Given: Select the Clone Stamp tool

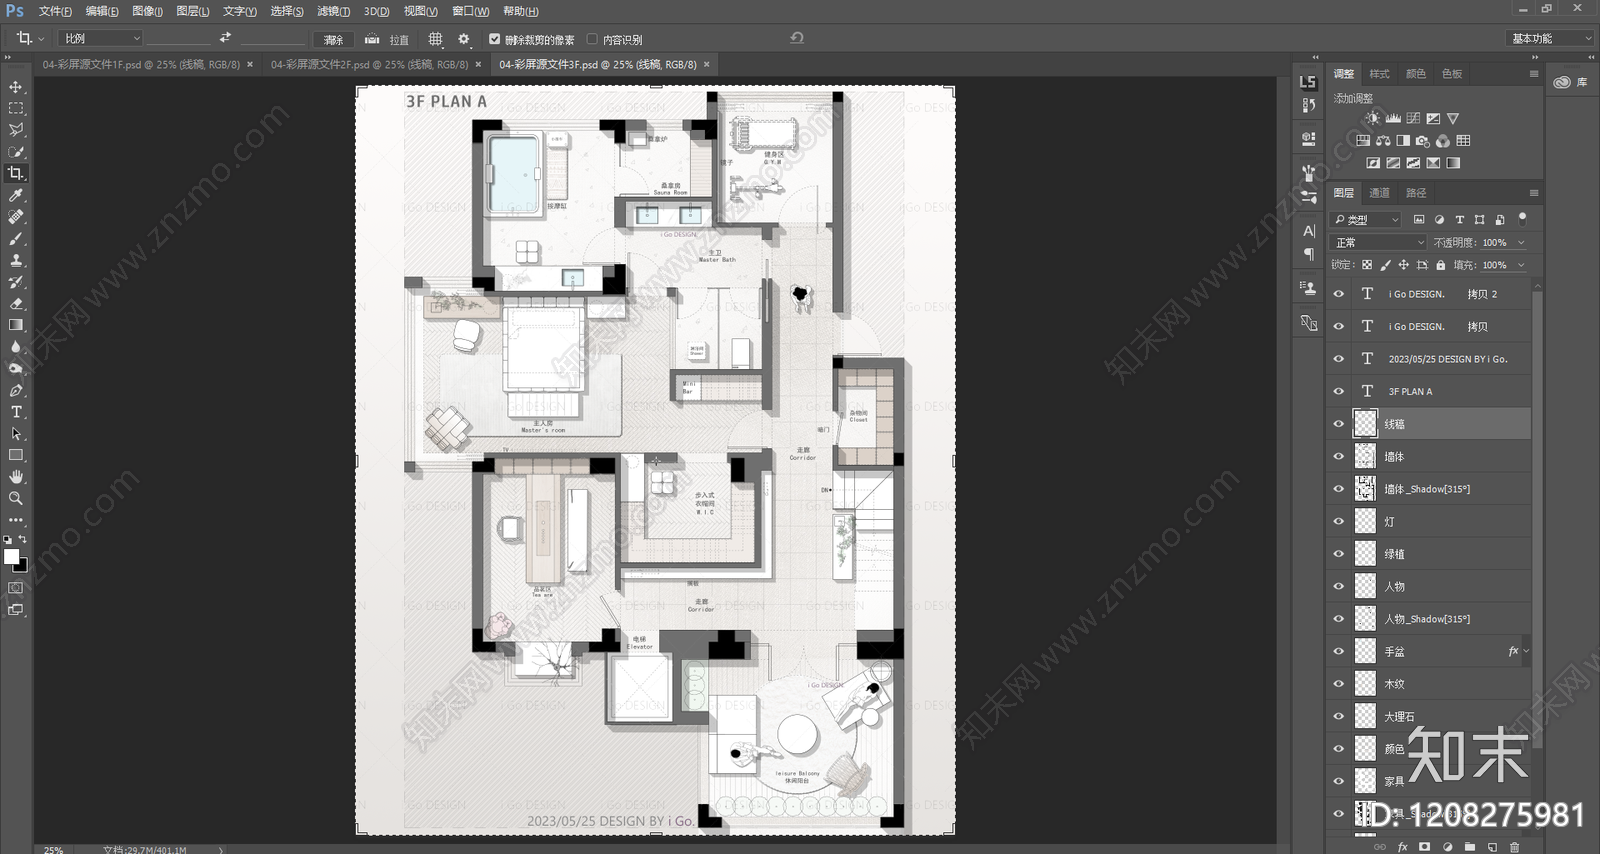Looking at the screenshot, I should (16, 260).
